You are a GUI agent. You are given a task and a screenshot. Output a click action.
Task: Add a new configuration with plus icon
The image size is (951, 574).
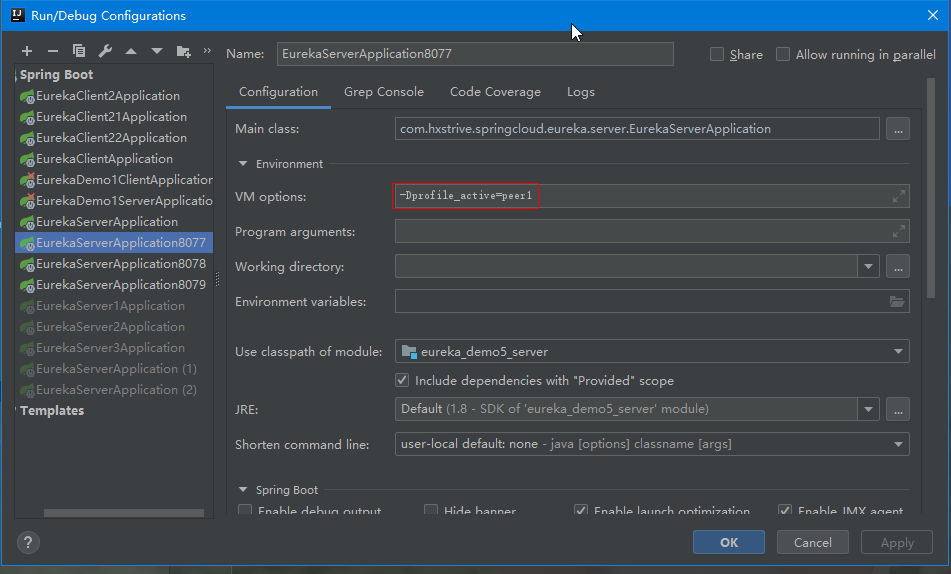click(x=27, y=52)
